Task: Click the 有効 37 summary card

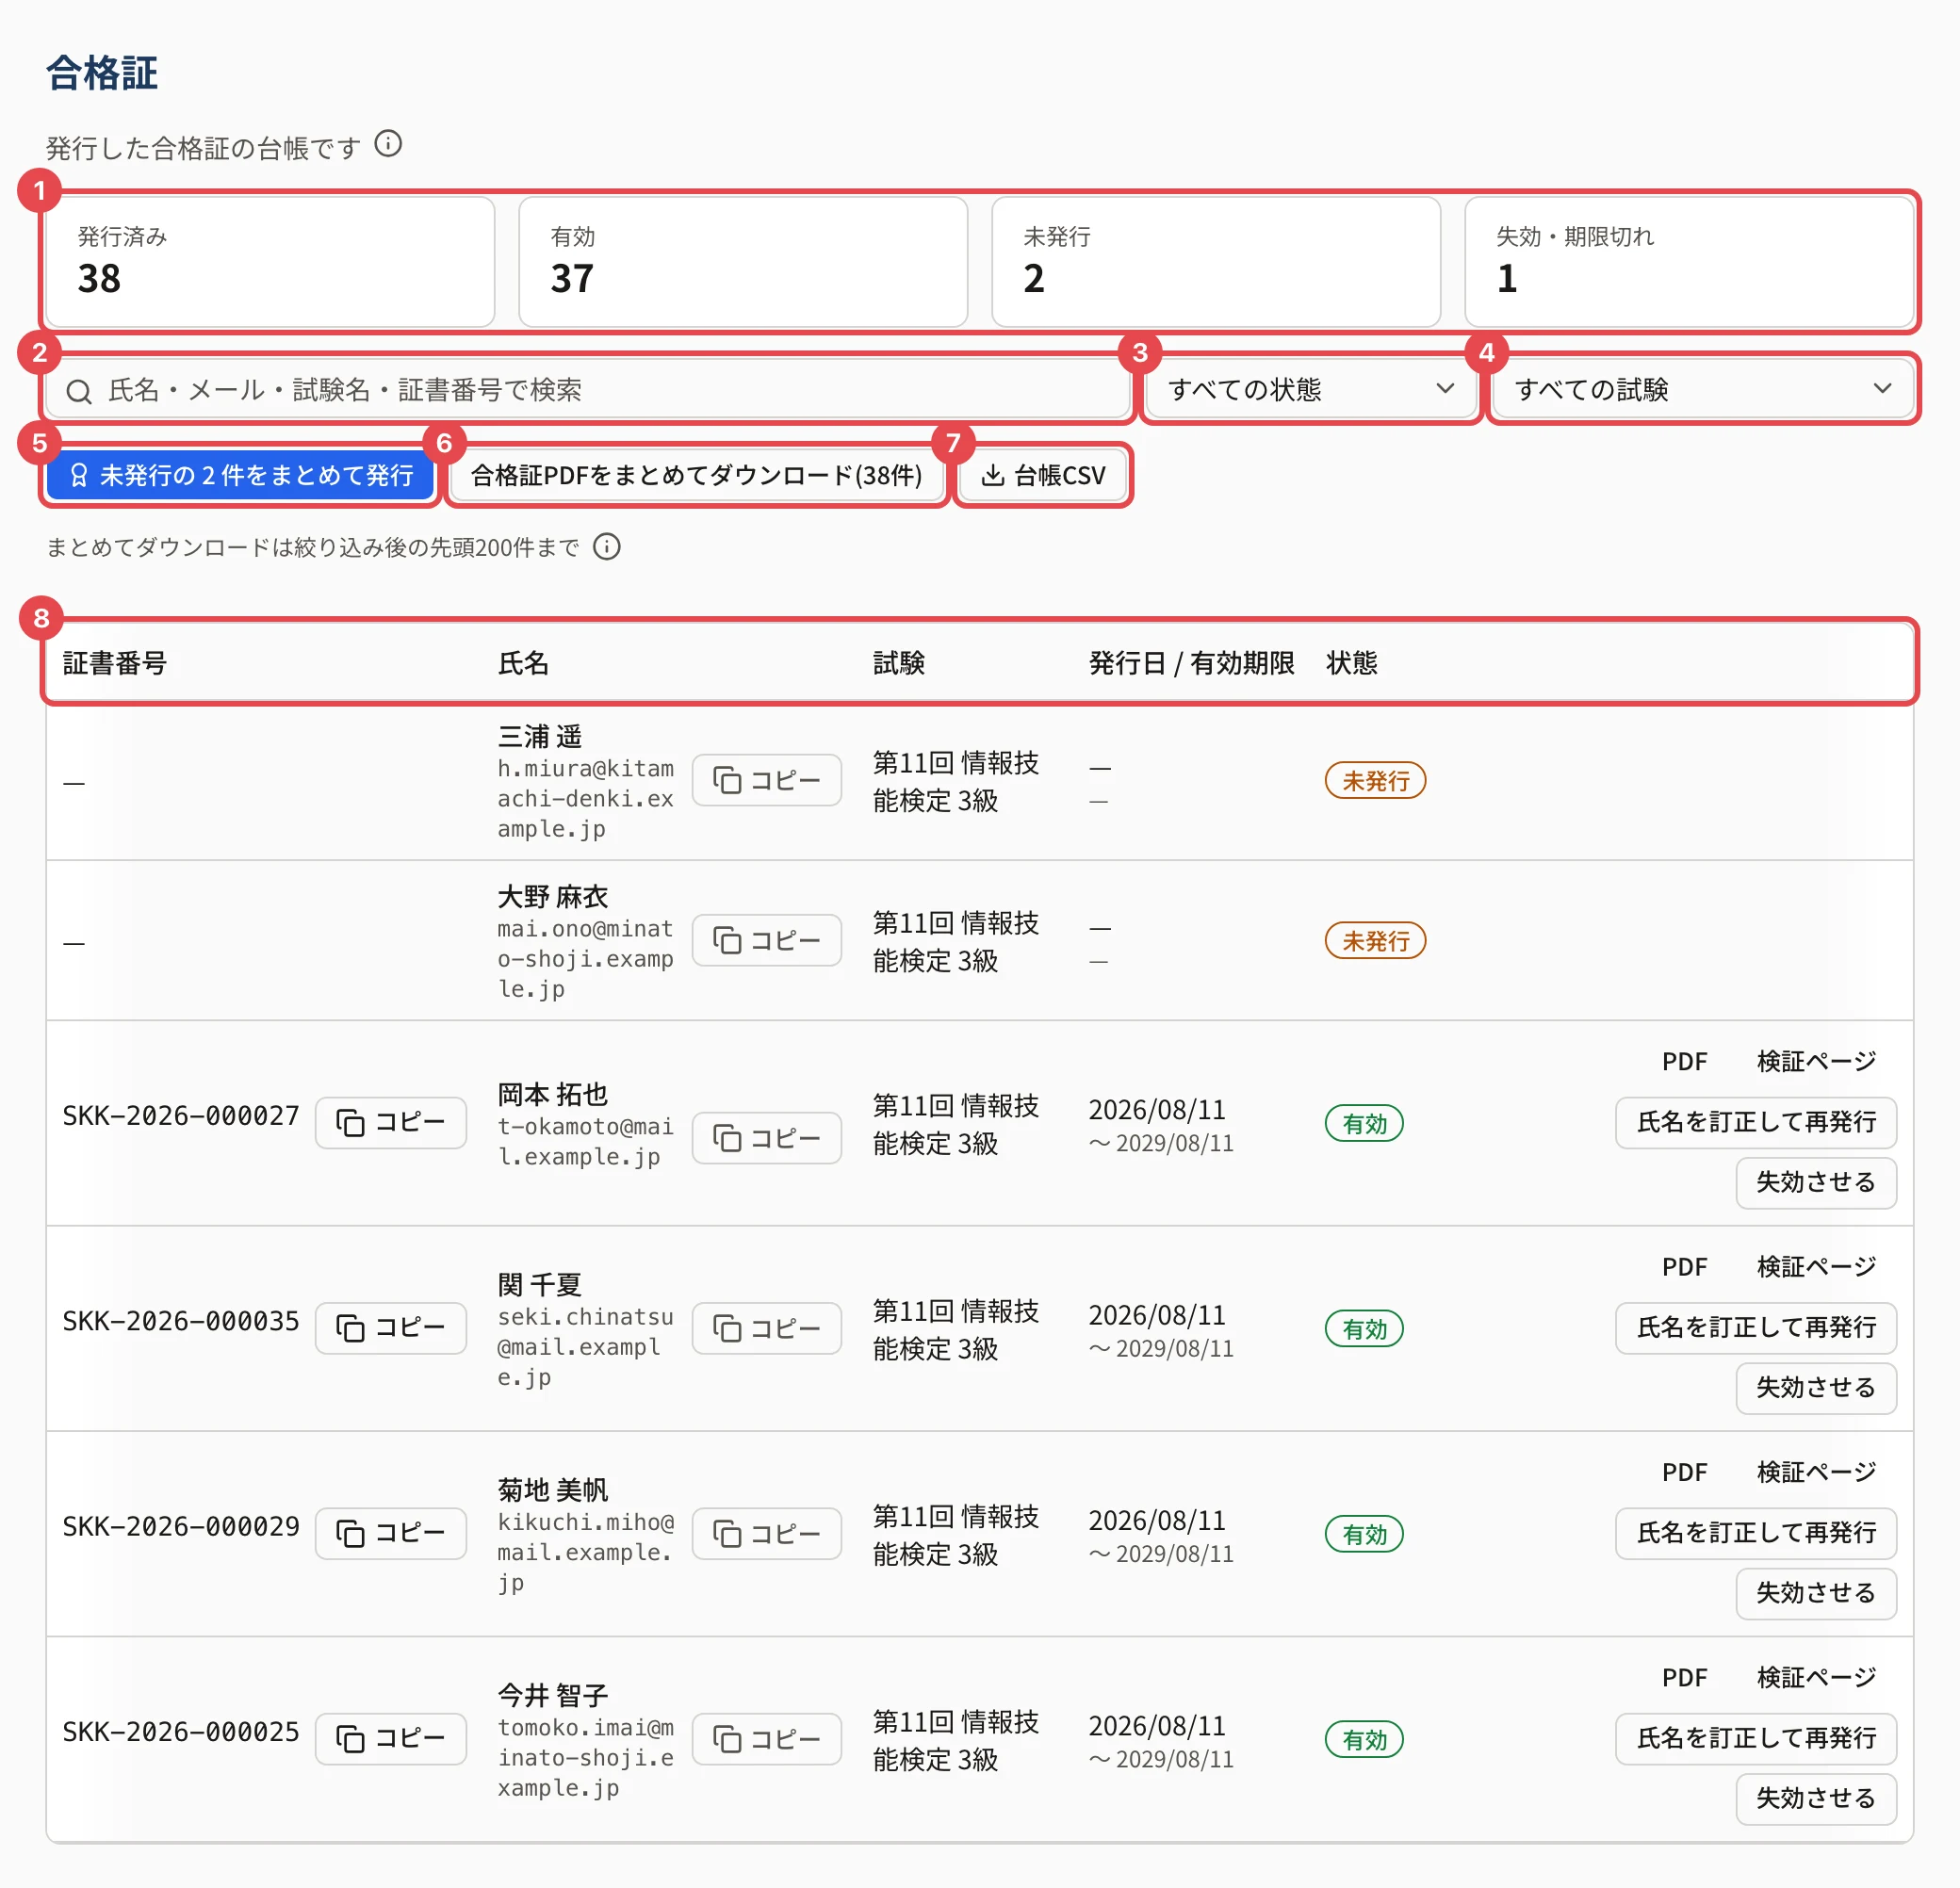Action: coord(743,262)
